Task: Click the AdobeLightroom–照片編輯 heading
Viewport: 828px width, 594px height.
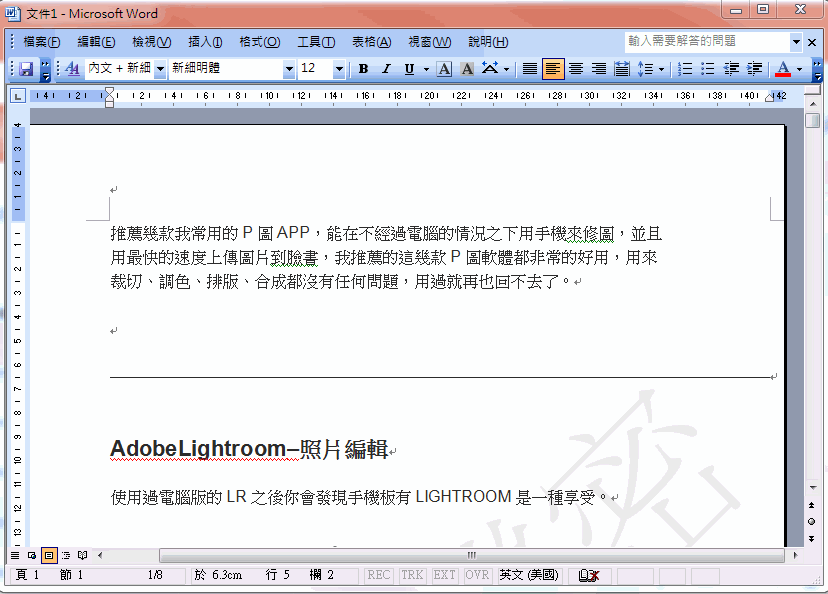Action: tap(249, 449)
